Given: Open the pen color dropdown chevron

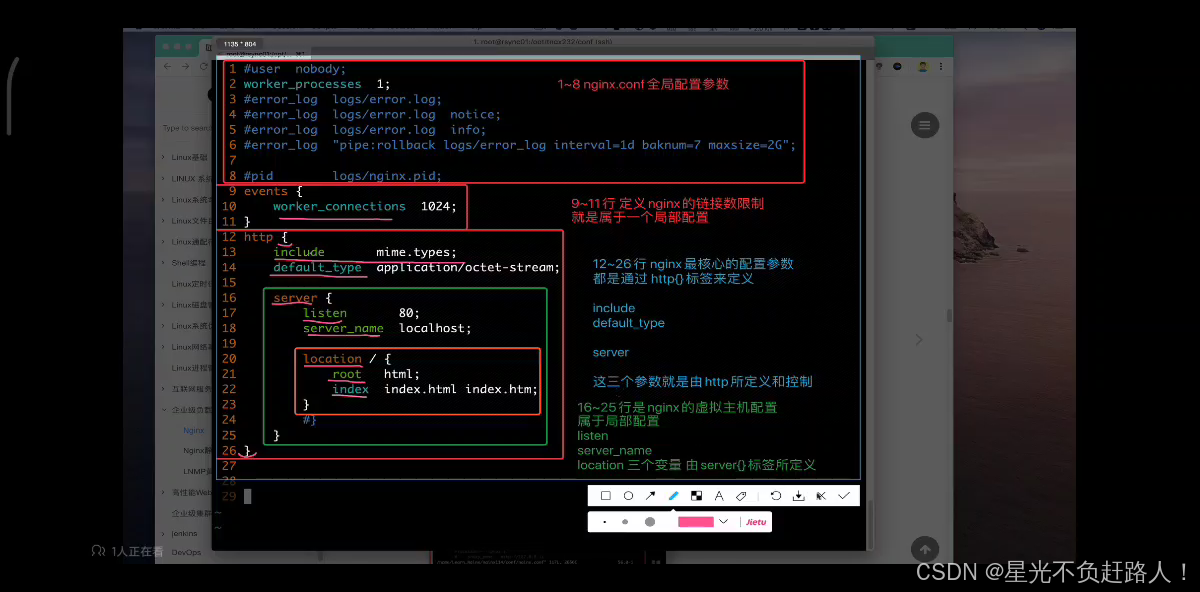Looking at the screenshot, I should pos(723,522).
